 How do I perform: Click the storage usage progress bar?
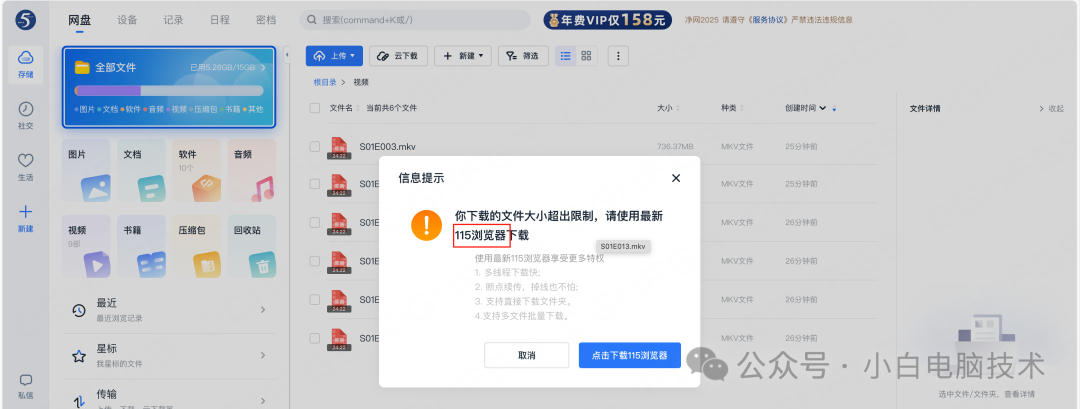point(169,90)
